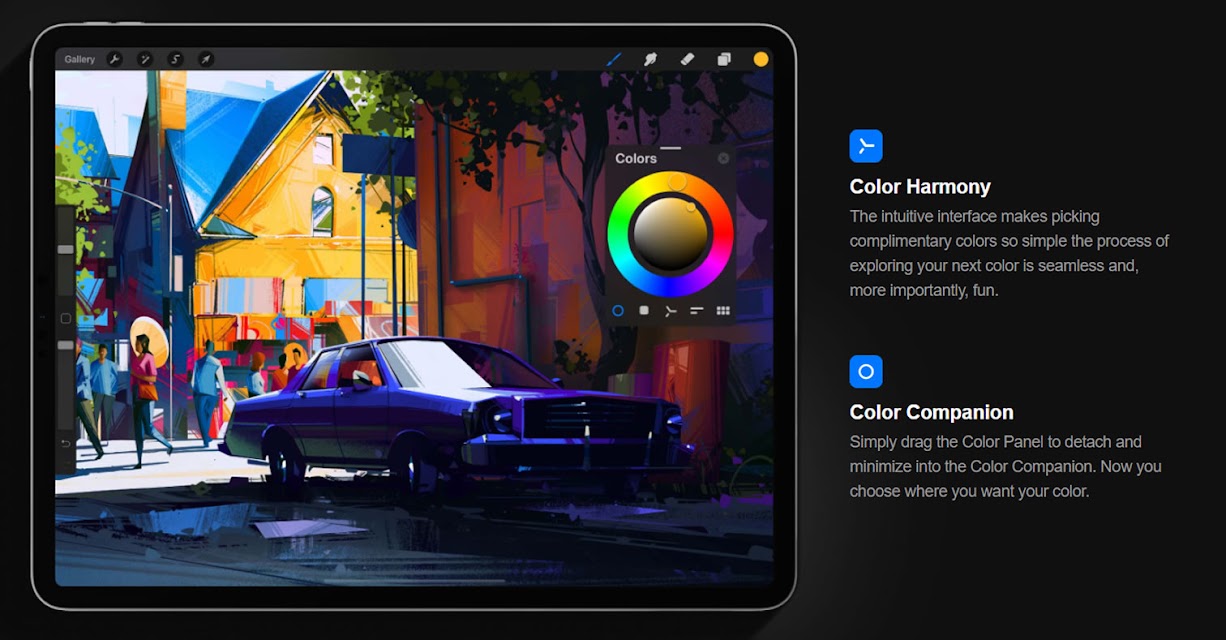Tap the undo arrow on sidebar
Screen dimensions: 1226x640
pos(66,443)
